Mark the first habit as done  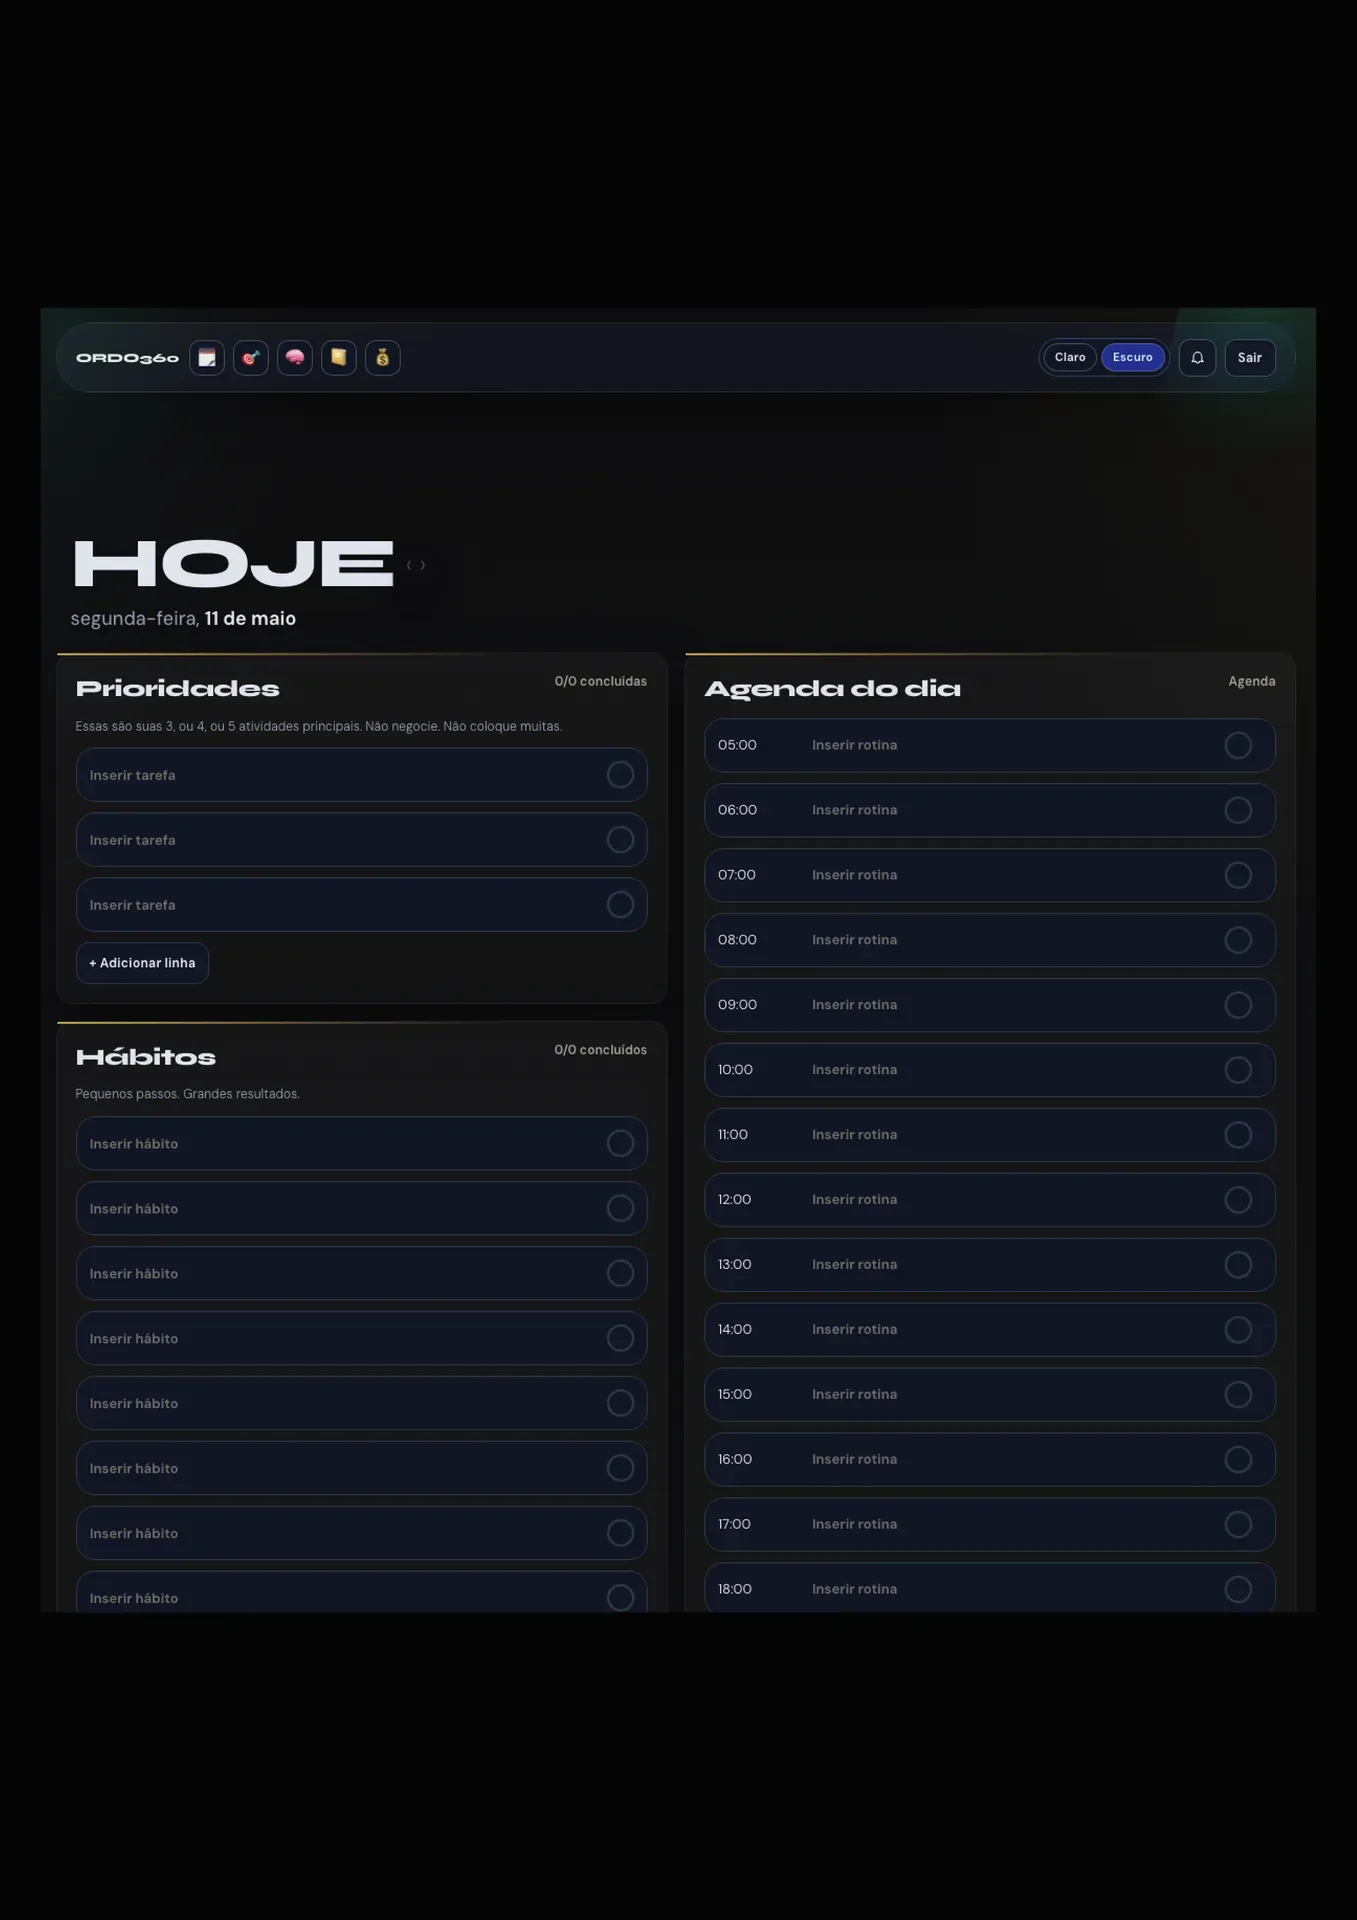click(620, 1143)
